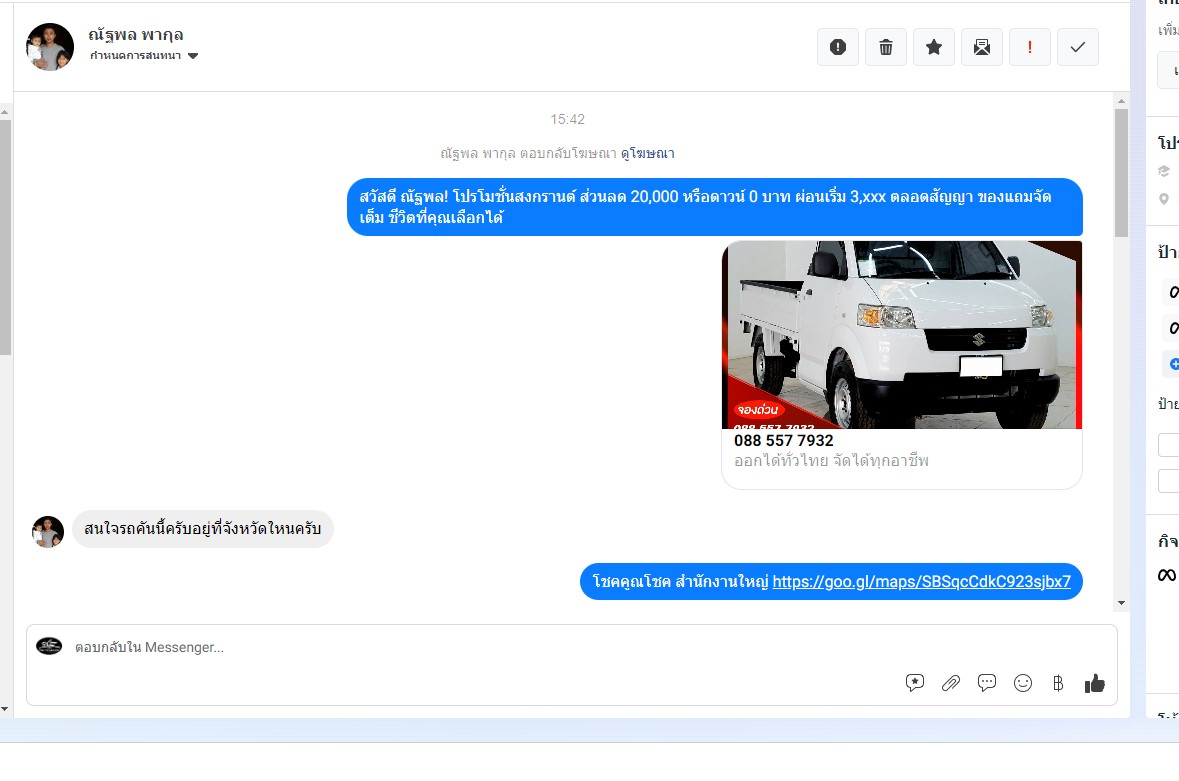The image size is (1179, 781).
Task: Open the quick reply chat bubble icon
Action: (987, 683)
